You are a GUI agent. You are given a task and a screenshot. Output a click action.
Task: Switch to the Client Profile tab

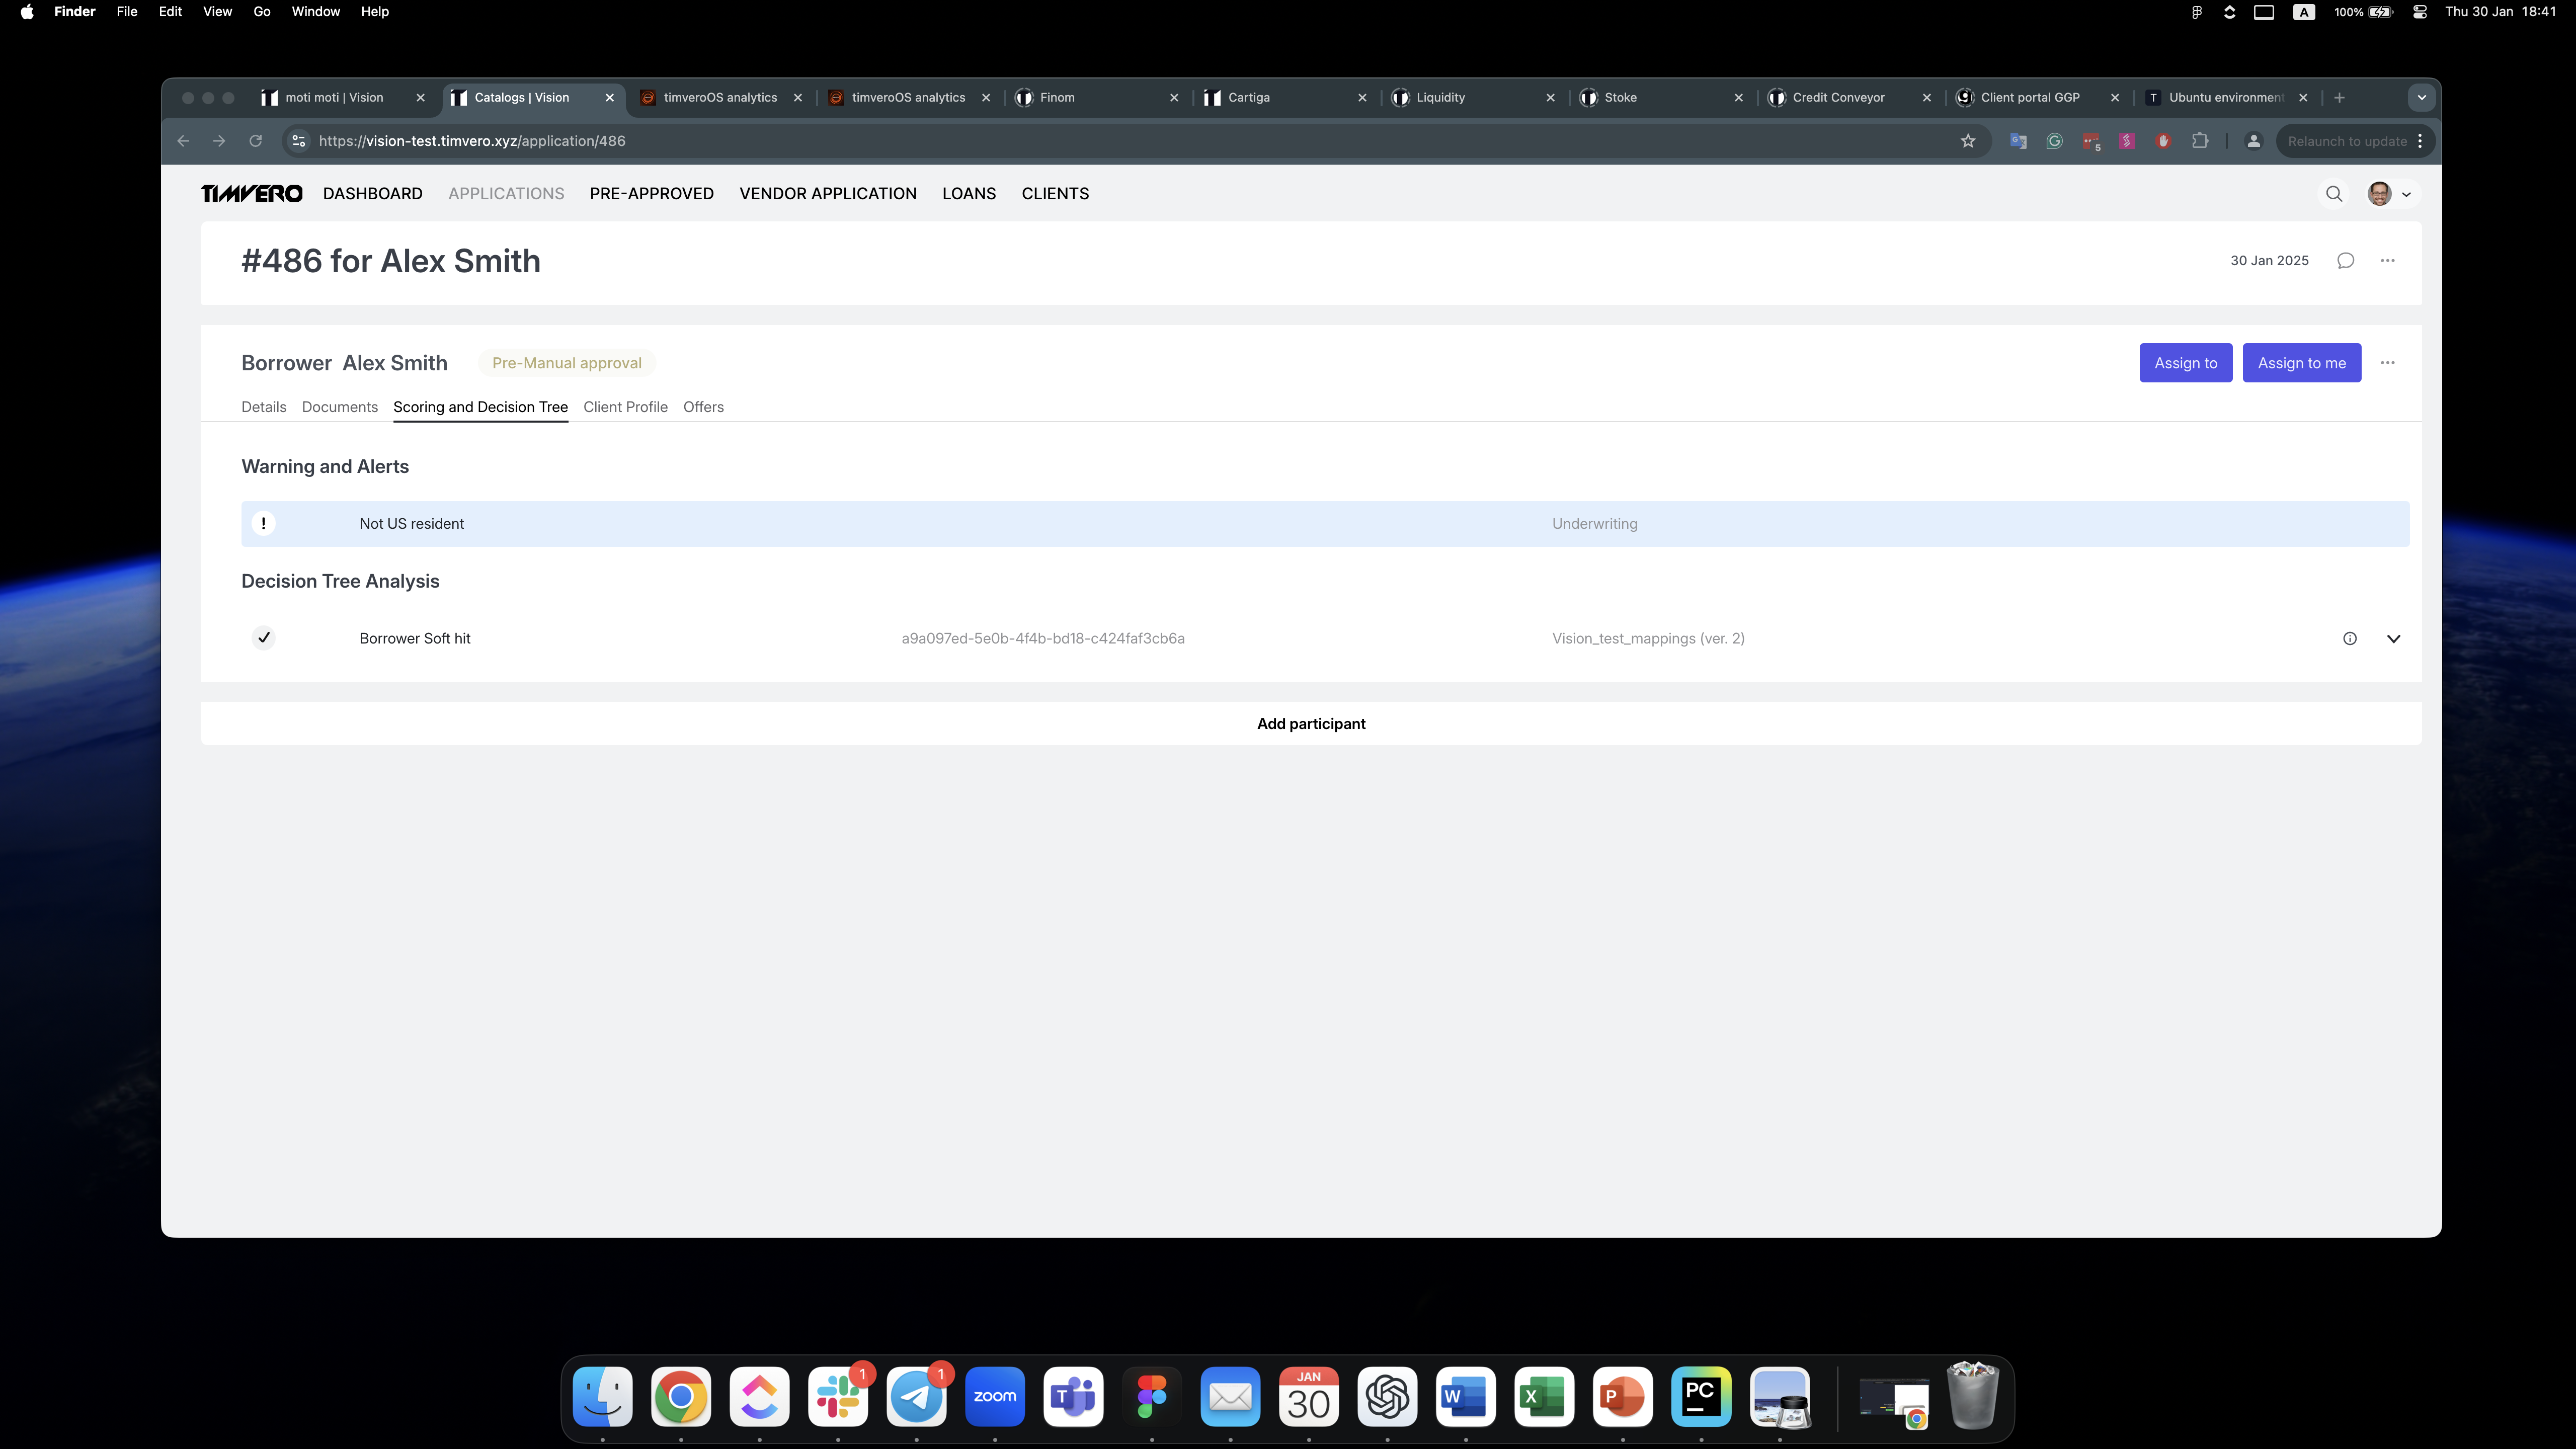click(625, 407)
